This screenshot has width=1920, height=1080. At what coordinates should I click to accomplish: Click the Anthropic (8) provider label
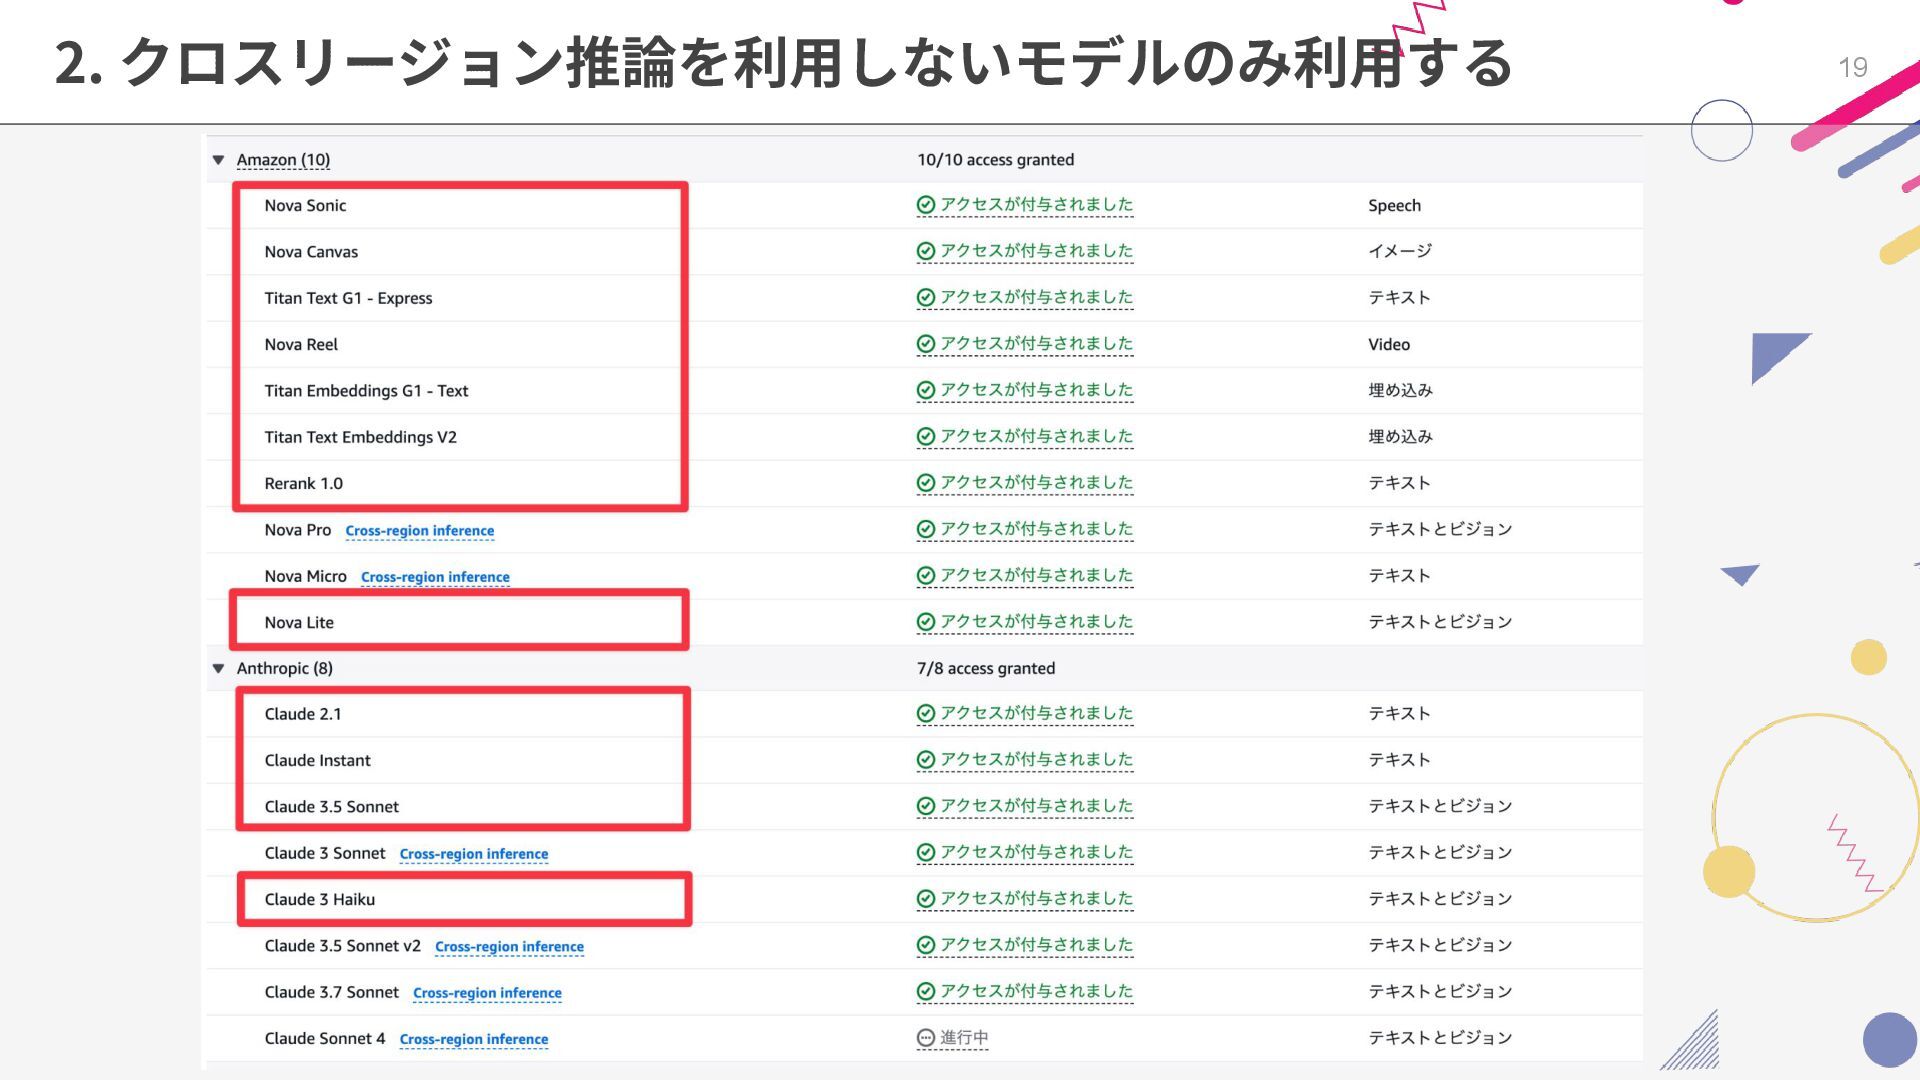point(284,668)
